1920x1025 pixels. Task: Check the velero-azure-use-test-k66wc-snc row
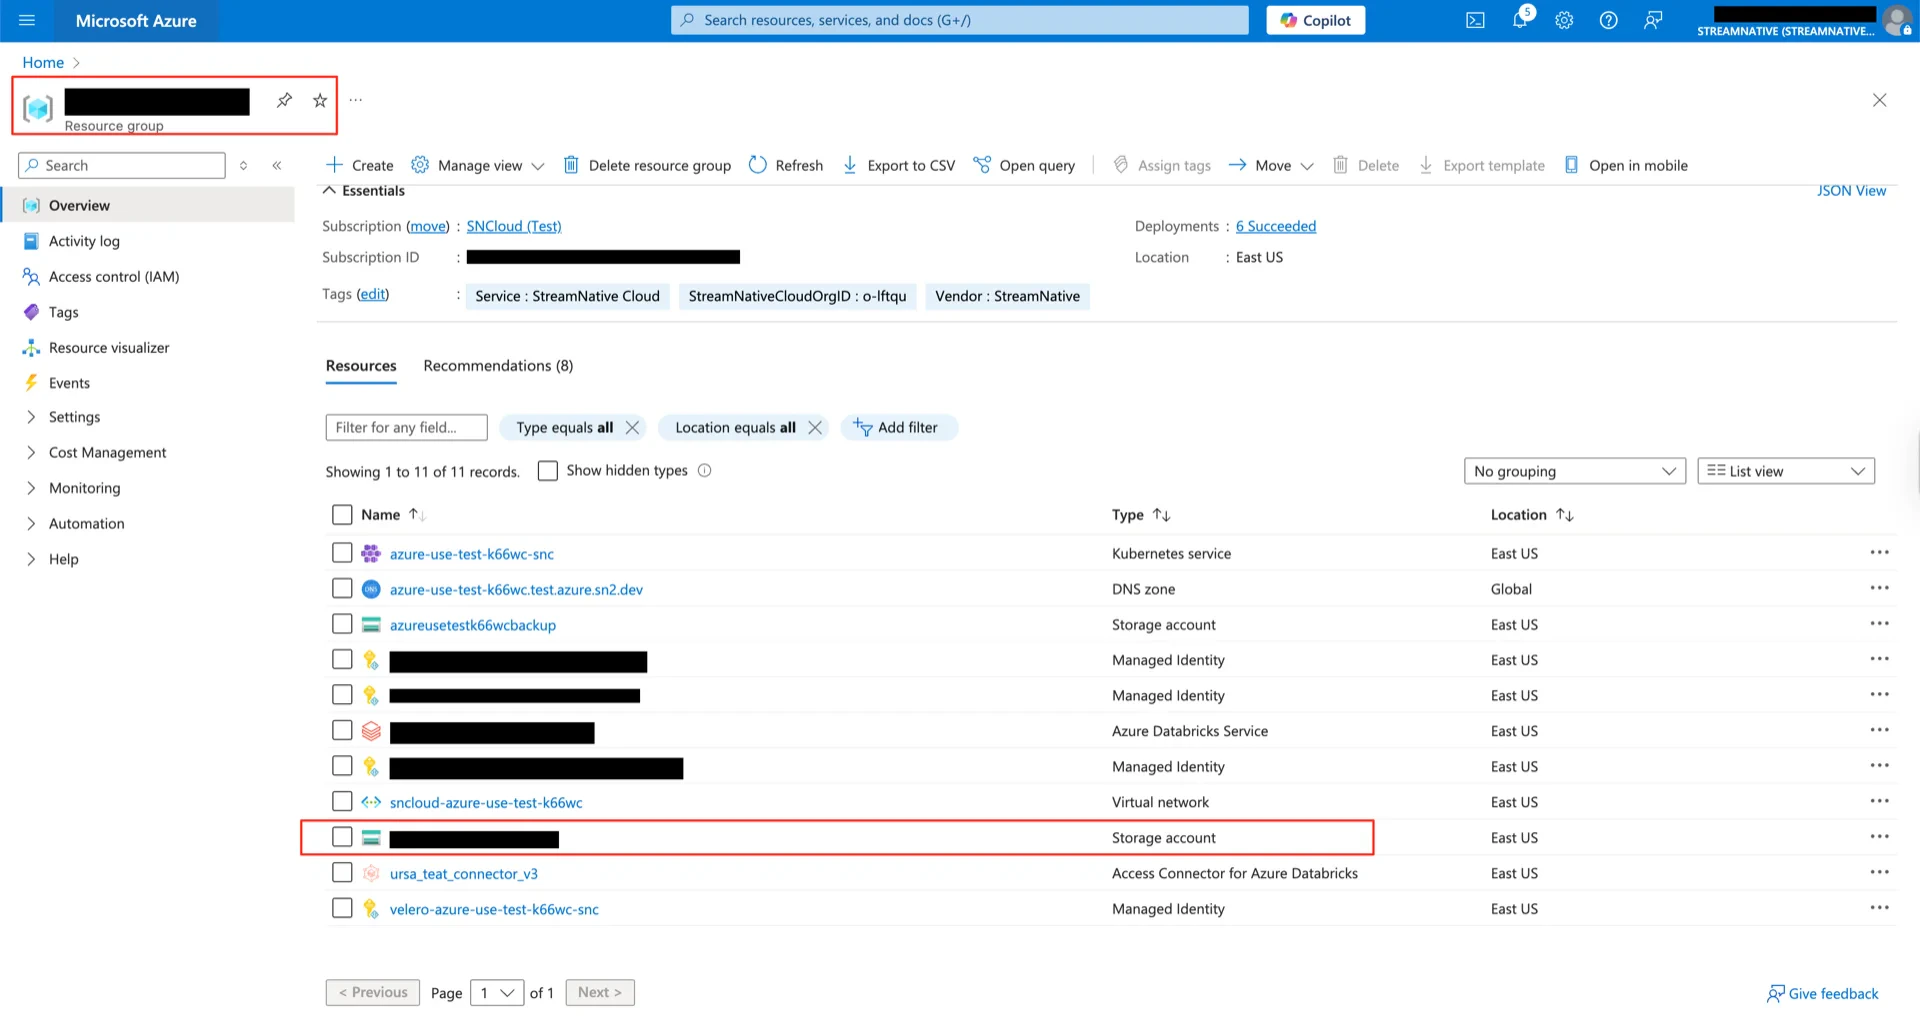click(x=342, y=909)
